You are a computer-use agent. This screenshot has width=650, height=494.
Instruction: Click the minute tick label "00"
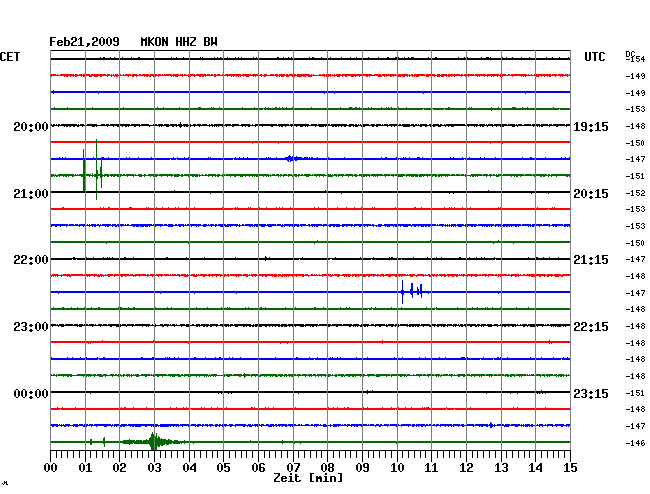click(x=51, y=468)
